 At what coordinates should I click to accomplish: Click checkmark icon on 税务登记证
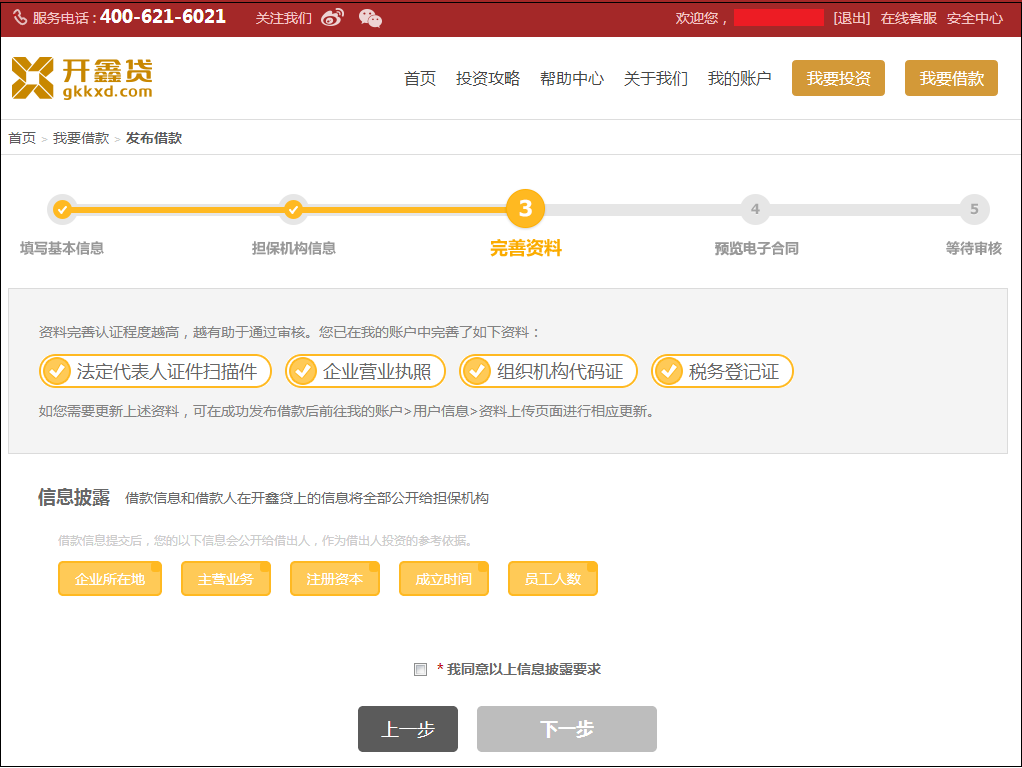tap(668, 372)
